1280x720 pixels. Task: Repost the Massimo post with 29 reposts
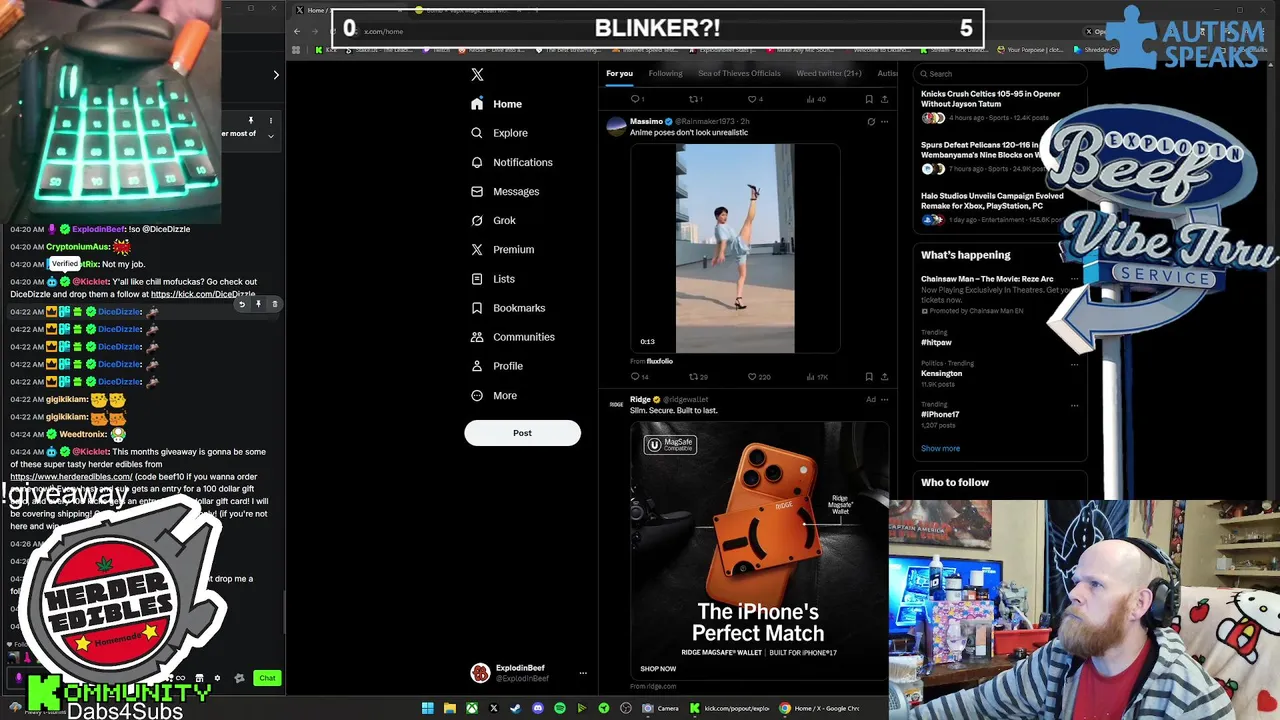pyautogui.click(x=698, y=377)
